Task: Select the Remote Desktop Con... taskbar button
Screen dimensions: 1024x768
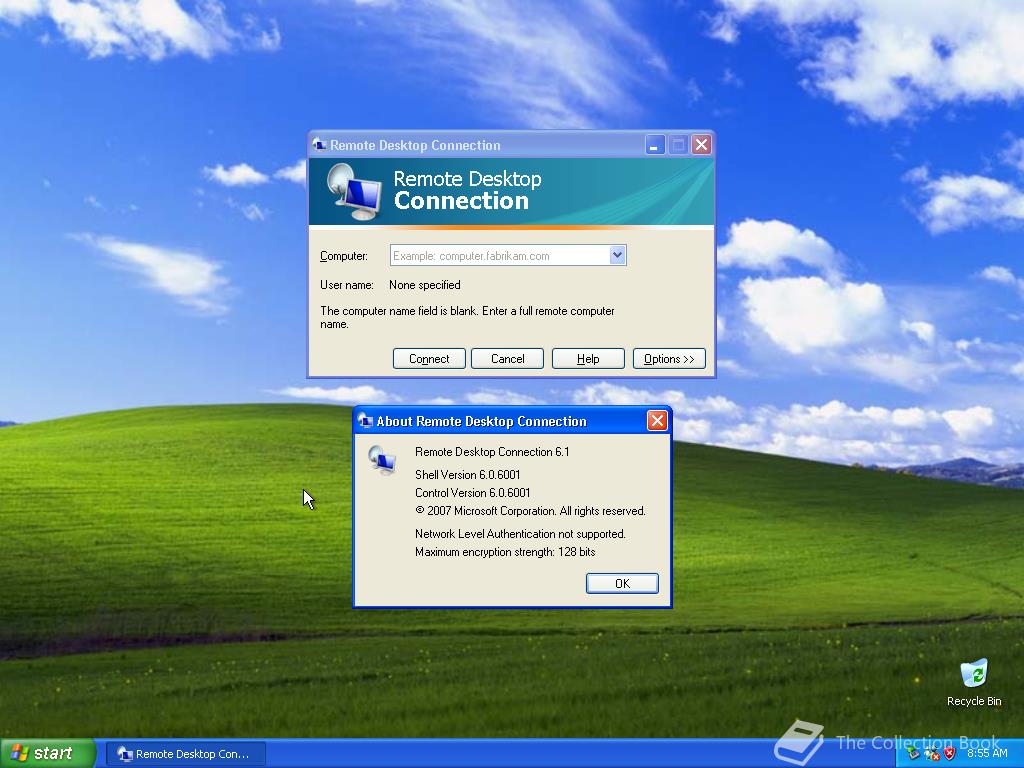Action: [x=186, y=754]
